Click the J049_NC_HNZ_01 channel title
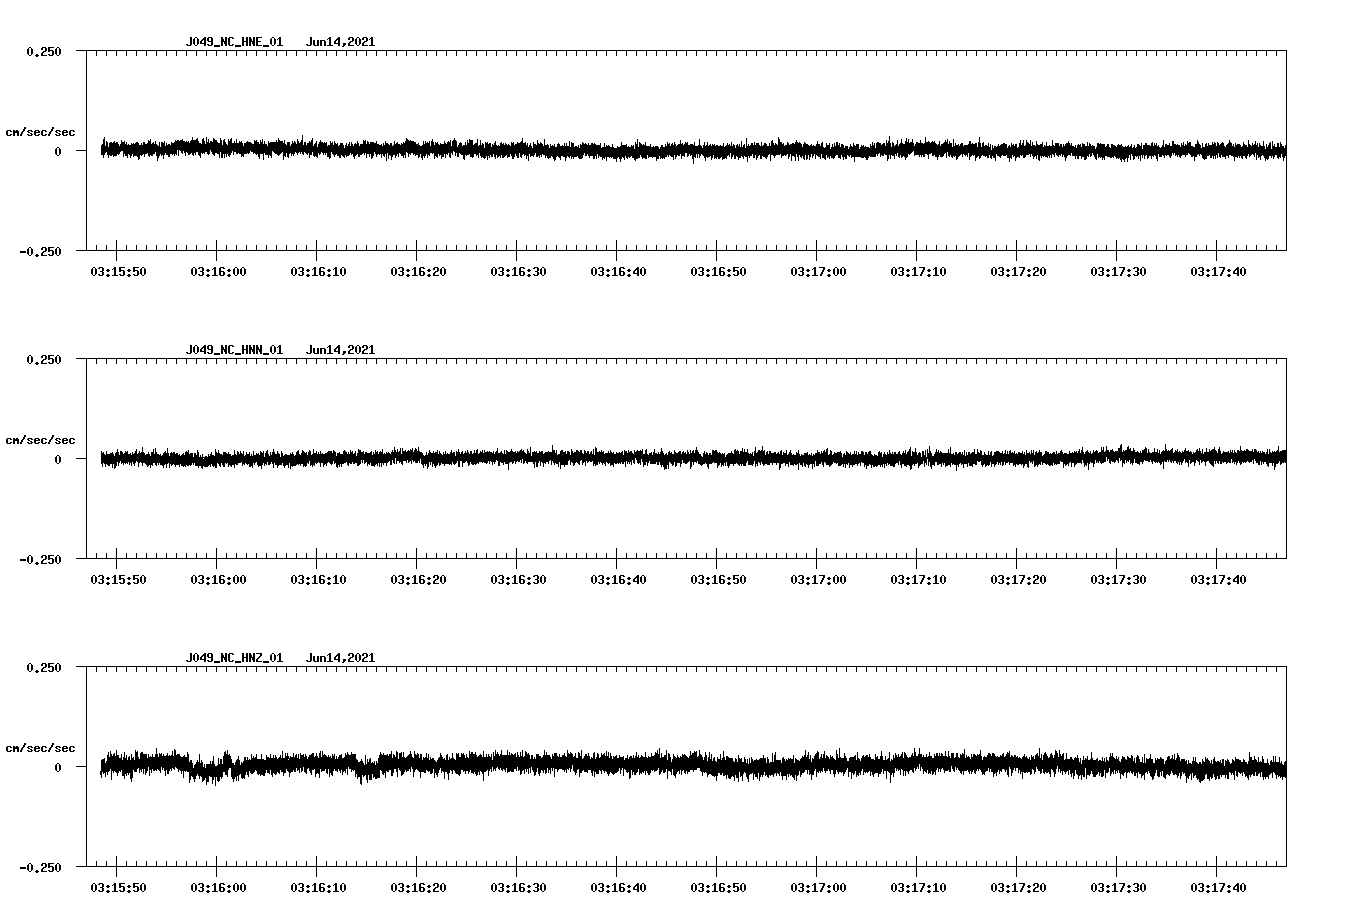This screenshot has width=1358, height=924. (x=234, y=658)
